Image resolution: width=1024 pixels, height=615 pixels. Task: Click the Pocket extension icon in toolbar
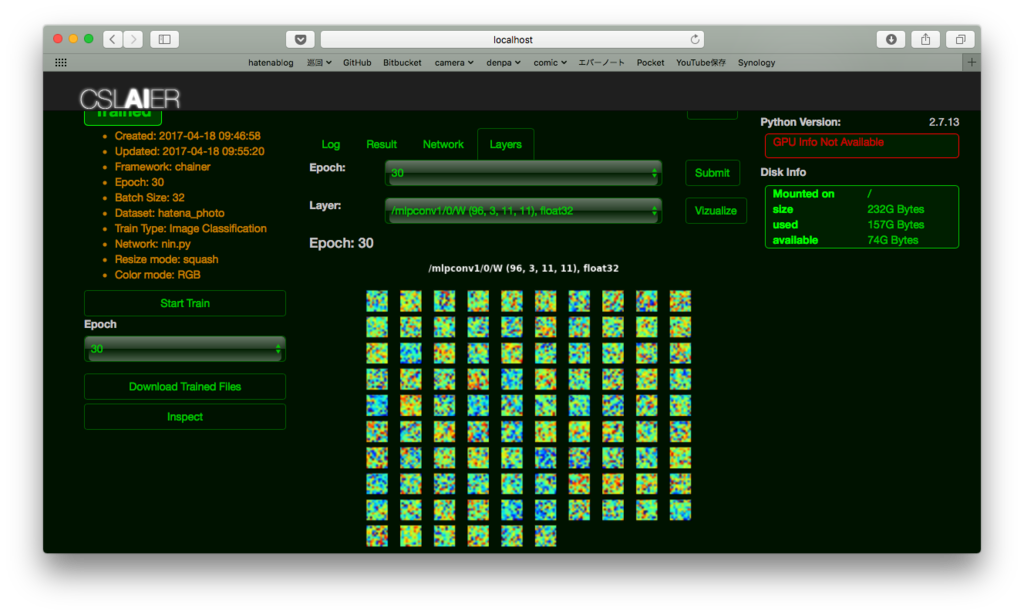(x=300, y=39)
